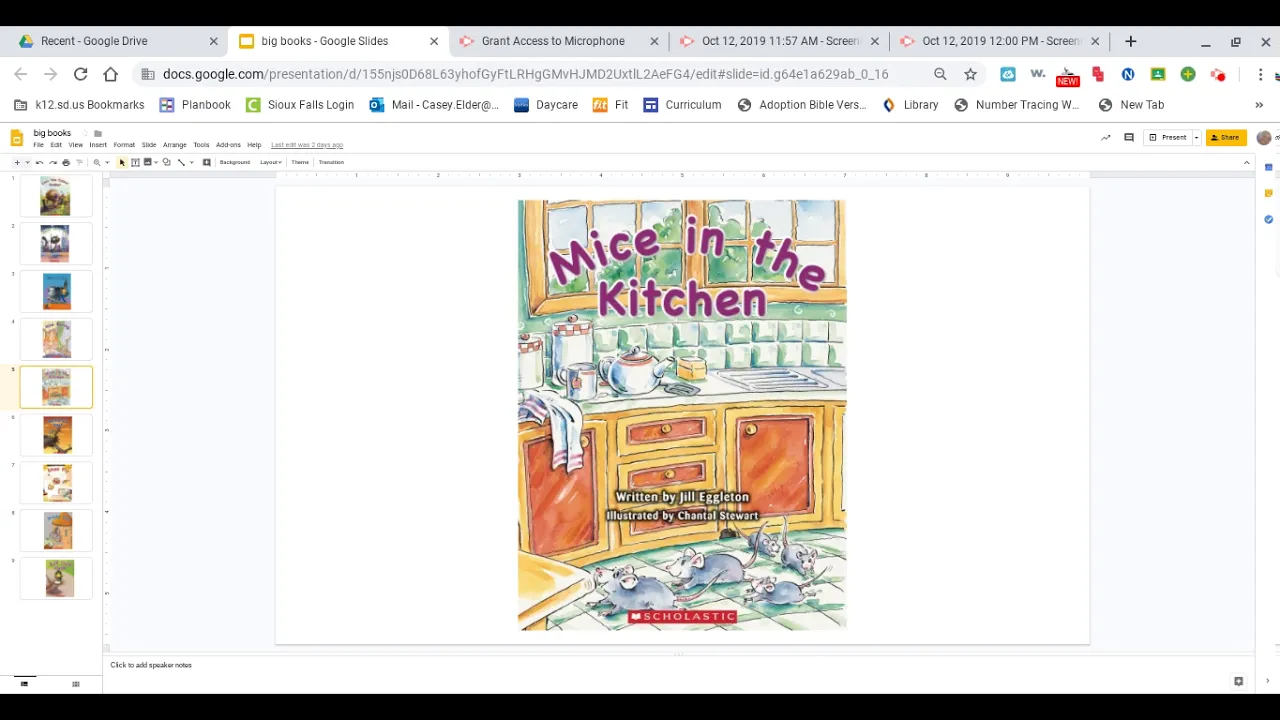Open the Format menu
This screenshot has width=1280, height=720.
click(x=124, y=145)
